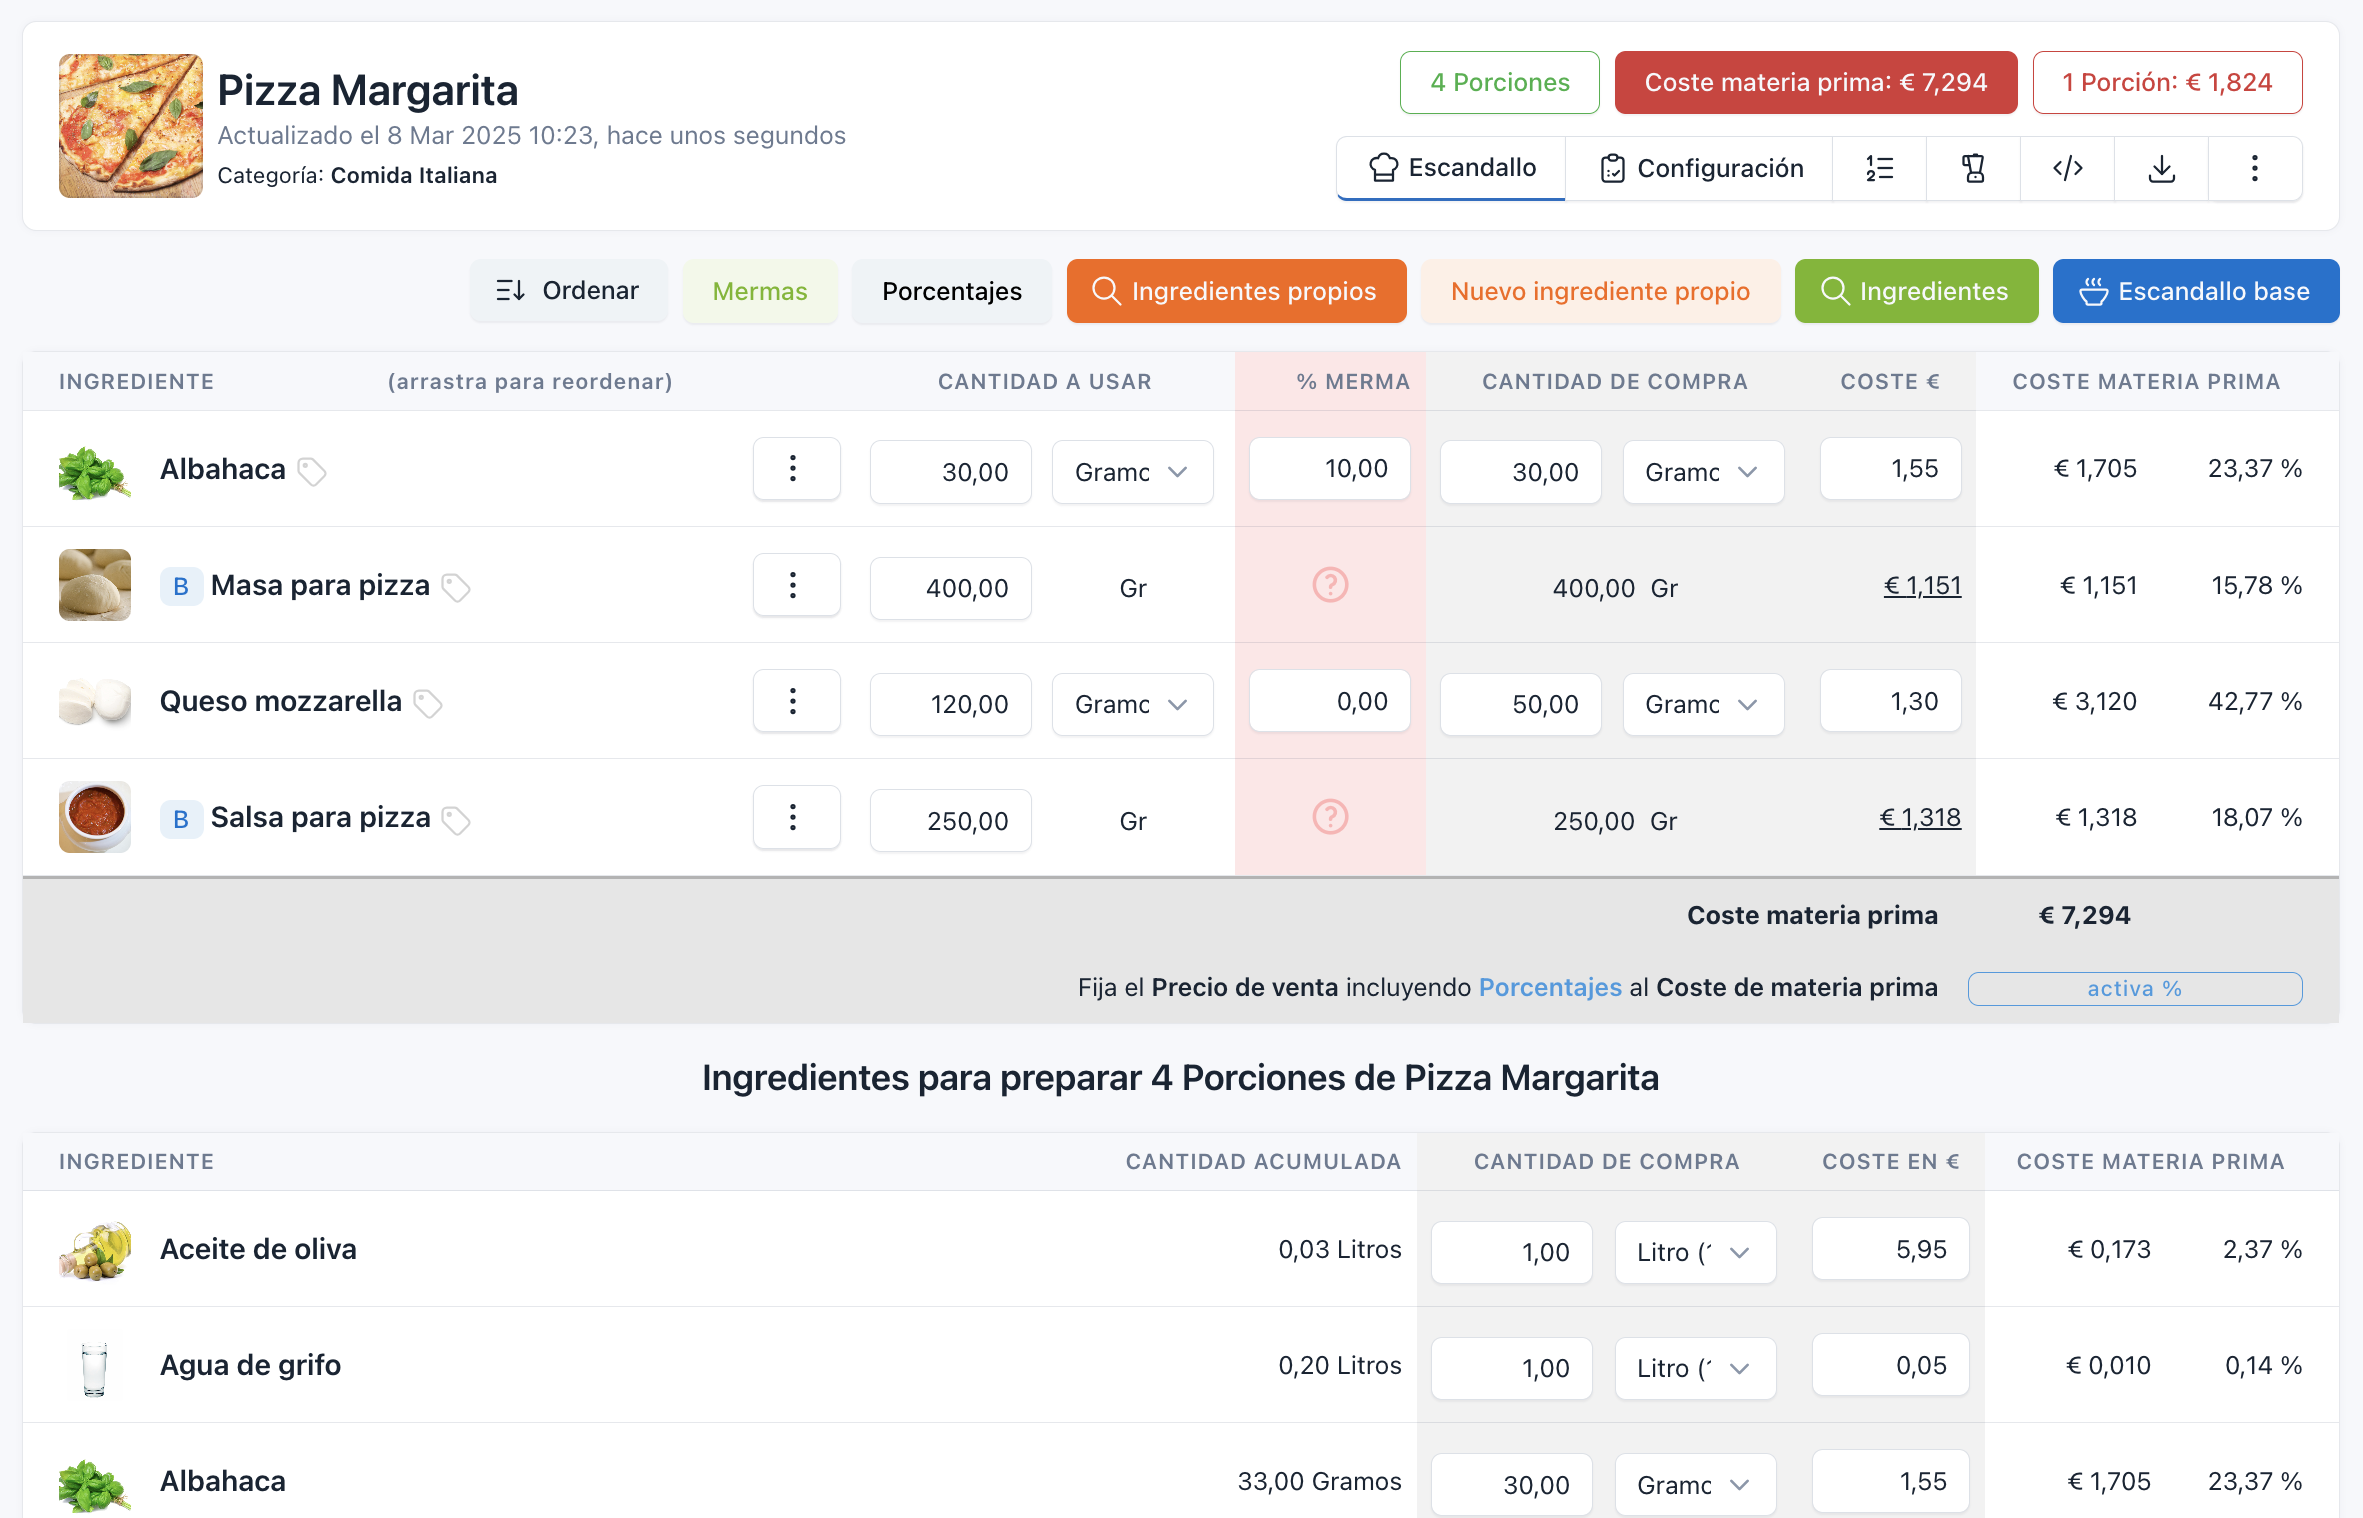Click Categoría Comida Italiana text
This screenshot has width=2363, height=1518.
[x=357, y=175]
